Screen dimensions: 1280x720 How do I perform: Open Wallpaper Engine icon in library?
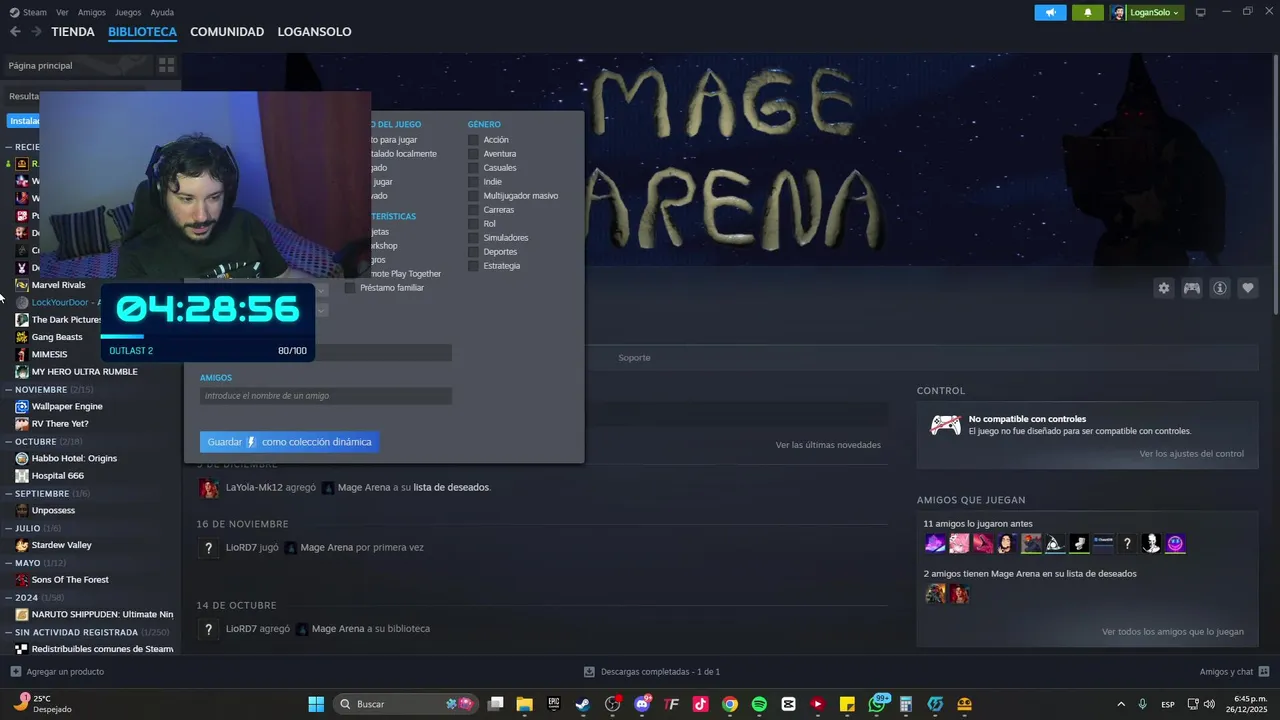point(22,406)
